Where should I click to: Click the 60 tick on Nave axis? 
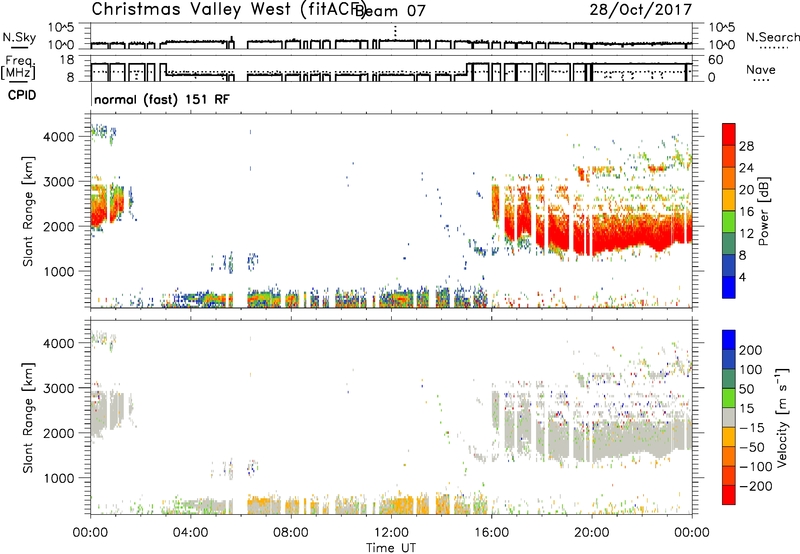coord(716,60)
